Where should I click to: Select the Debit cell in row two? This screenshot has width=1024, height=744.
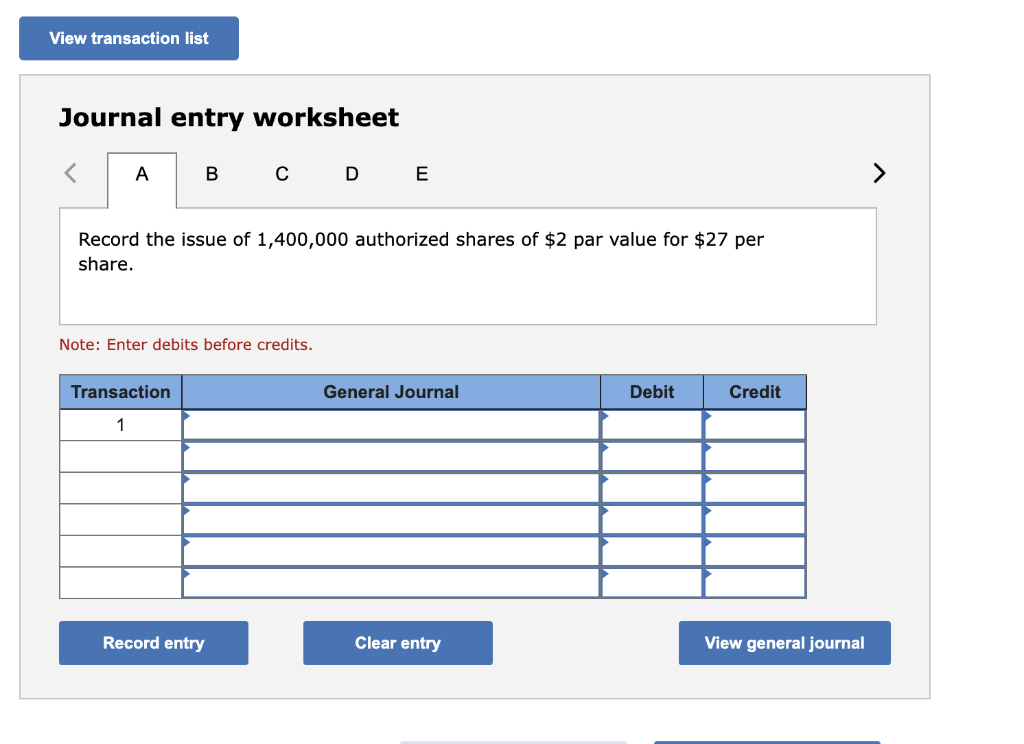point(652,457)
